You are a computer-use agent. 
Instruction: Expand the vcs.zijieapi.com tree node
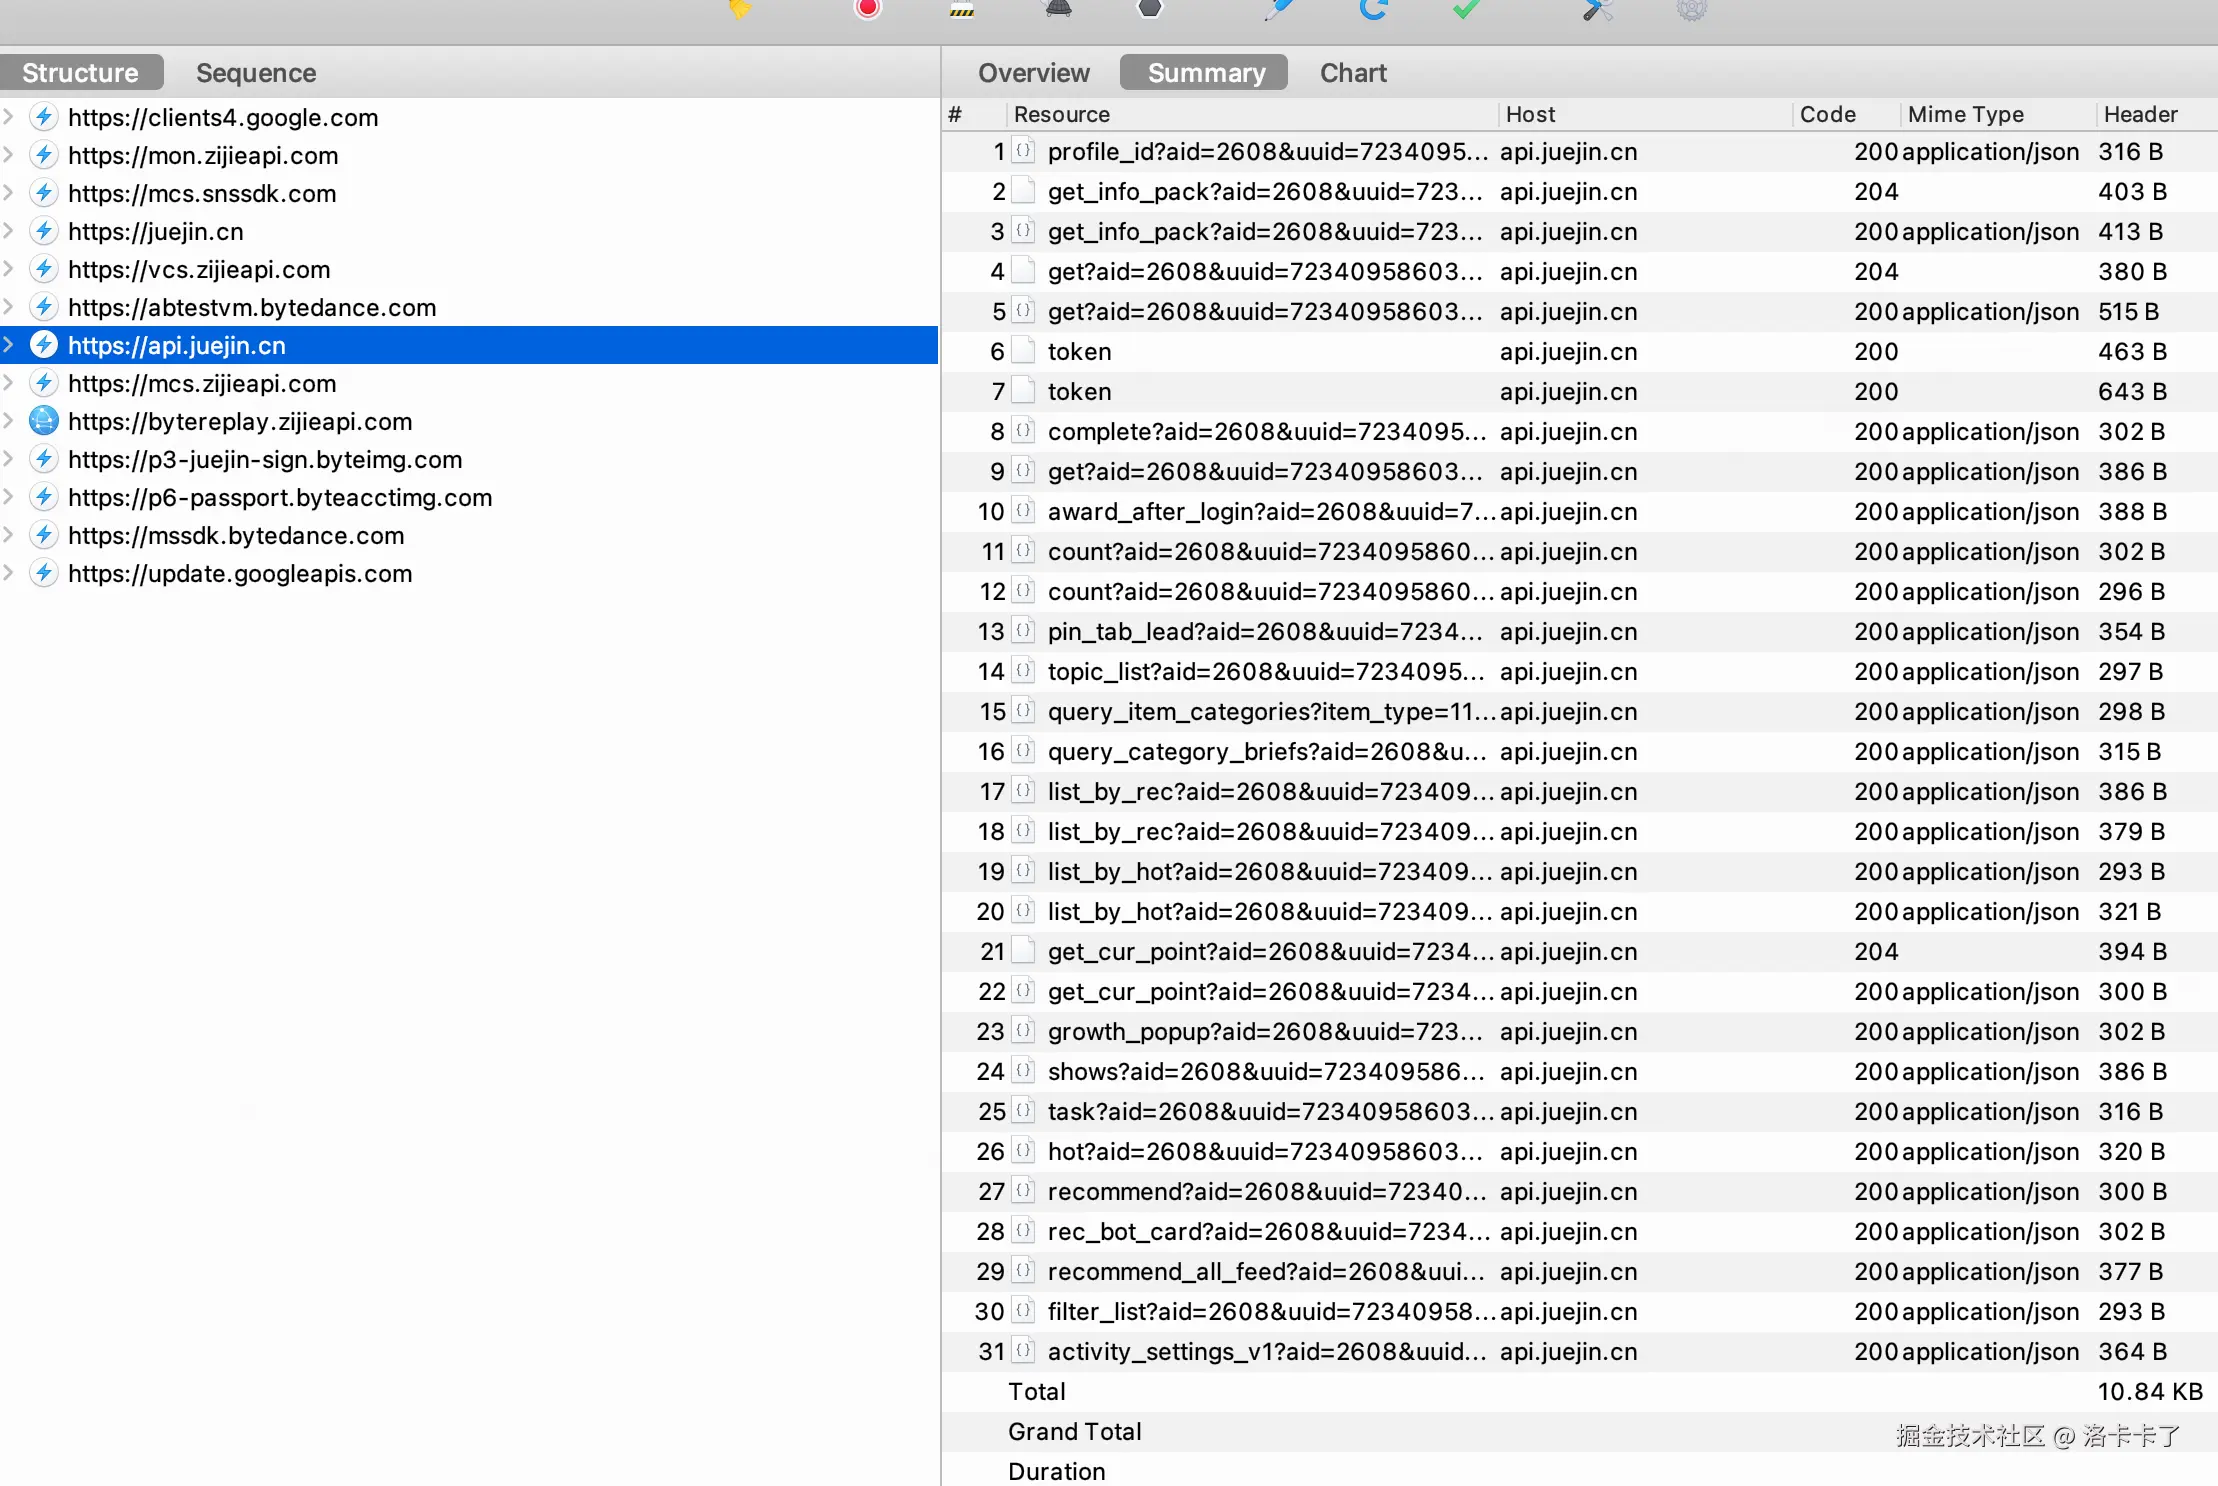(x=8, y=269)
